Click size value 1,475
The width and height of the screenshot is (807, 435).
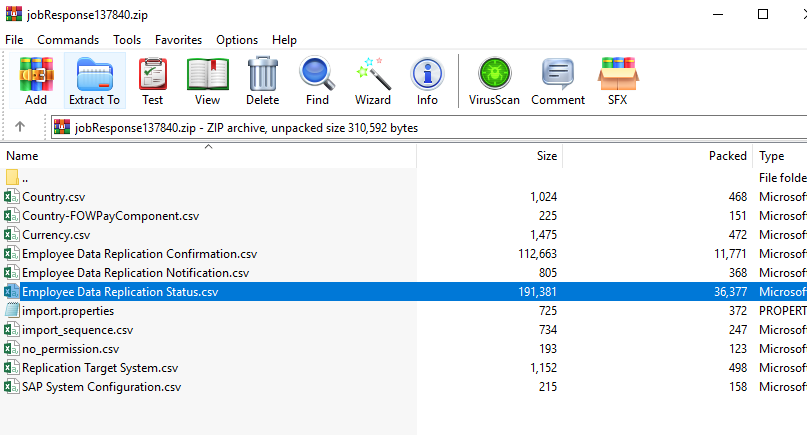click(543, 235)
